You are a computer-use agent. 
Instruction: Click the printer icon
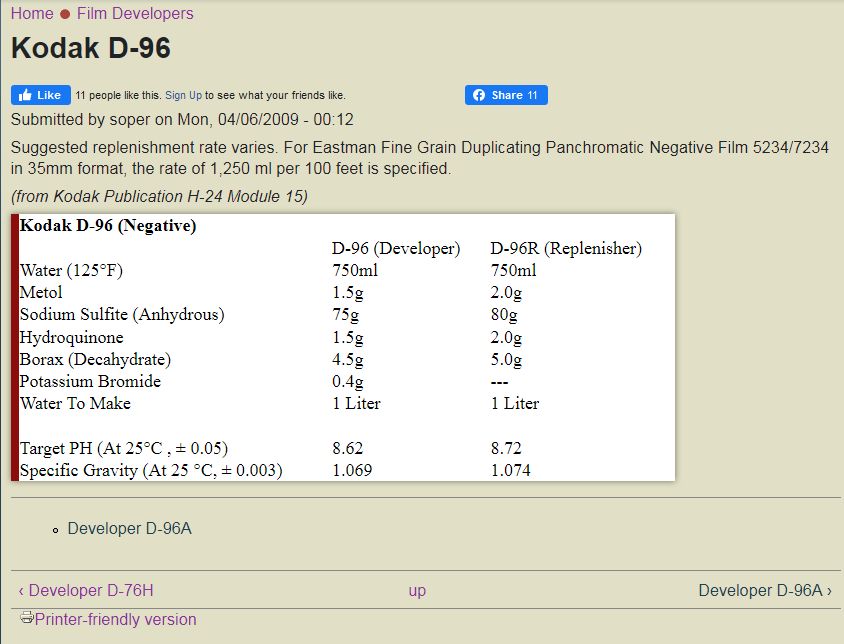(27, 618)
